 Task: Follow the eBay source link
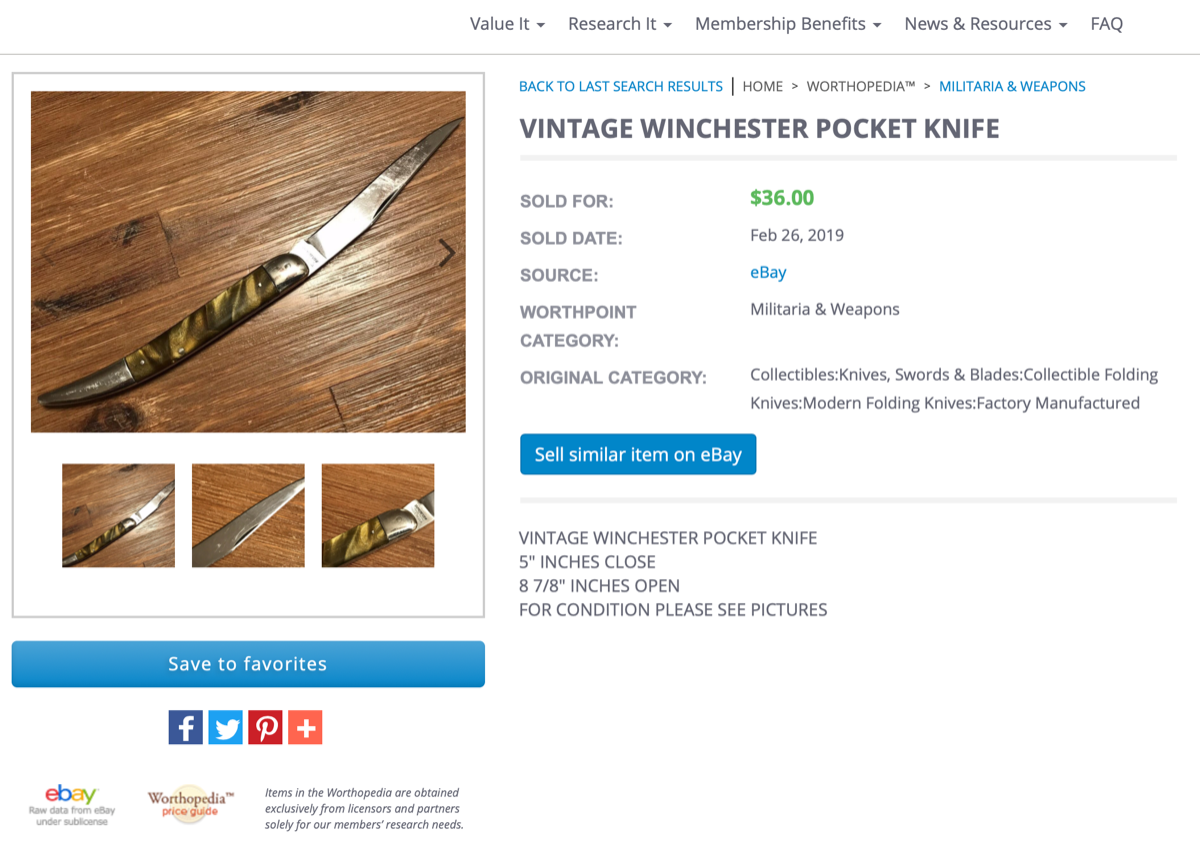[x=768, y=272]
